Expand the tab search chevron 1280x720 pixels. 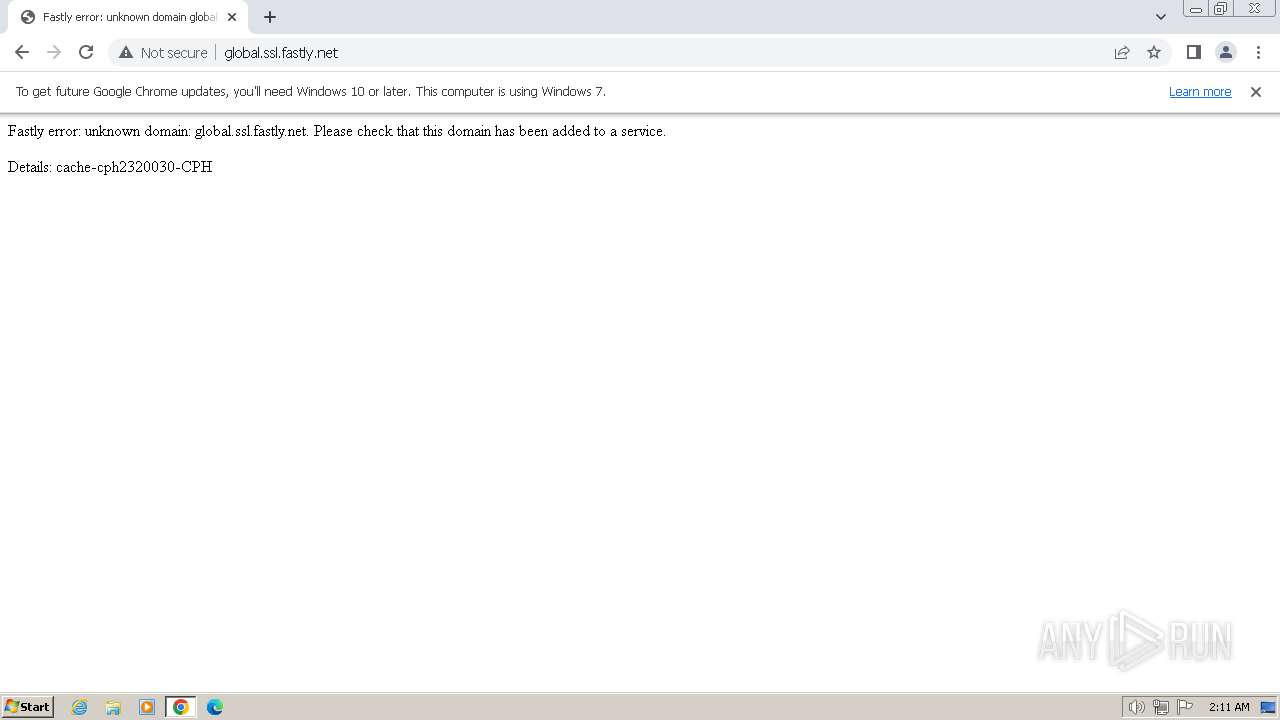(1161, 17)
